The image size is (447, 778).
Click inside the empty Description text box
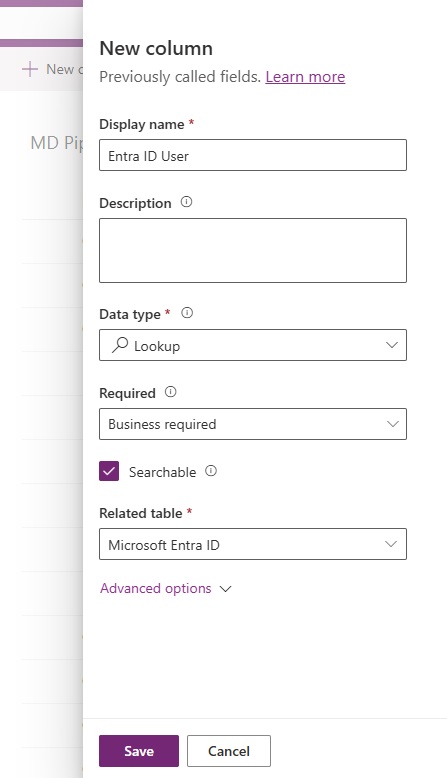click(253, 251)
